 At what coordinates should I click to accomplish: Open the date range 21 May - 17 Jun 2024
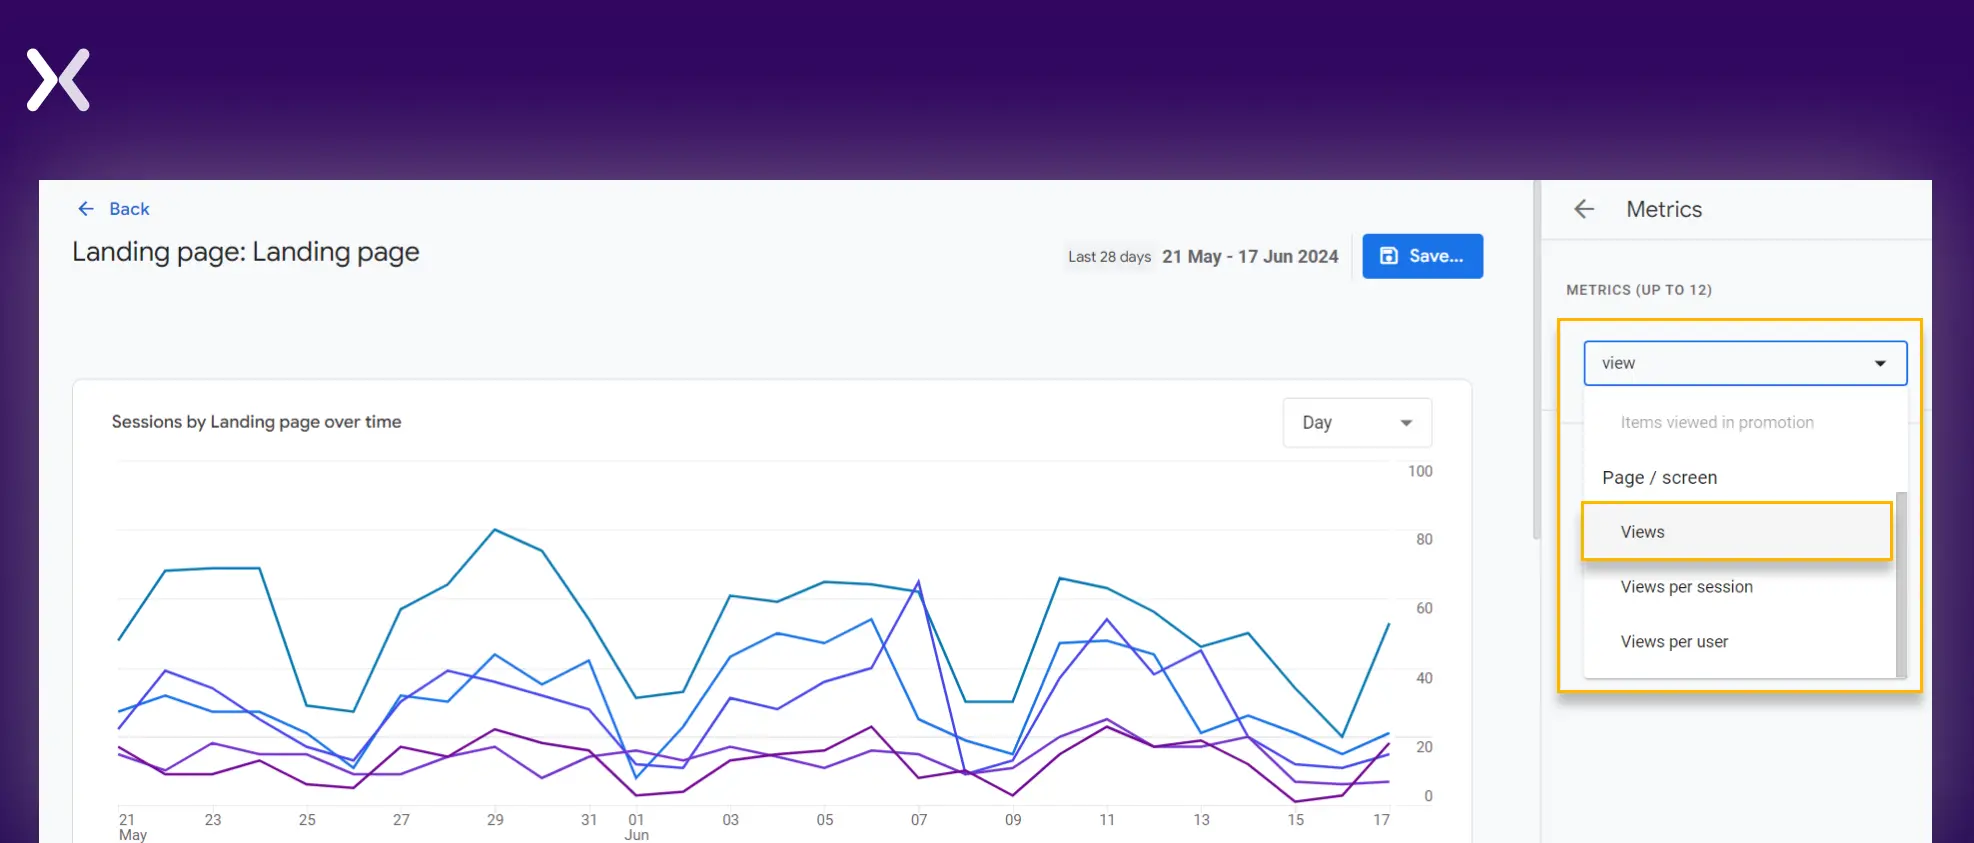[1250, 257]
